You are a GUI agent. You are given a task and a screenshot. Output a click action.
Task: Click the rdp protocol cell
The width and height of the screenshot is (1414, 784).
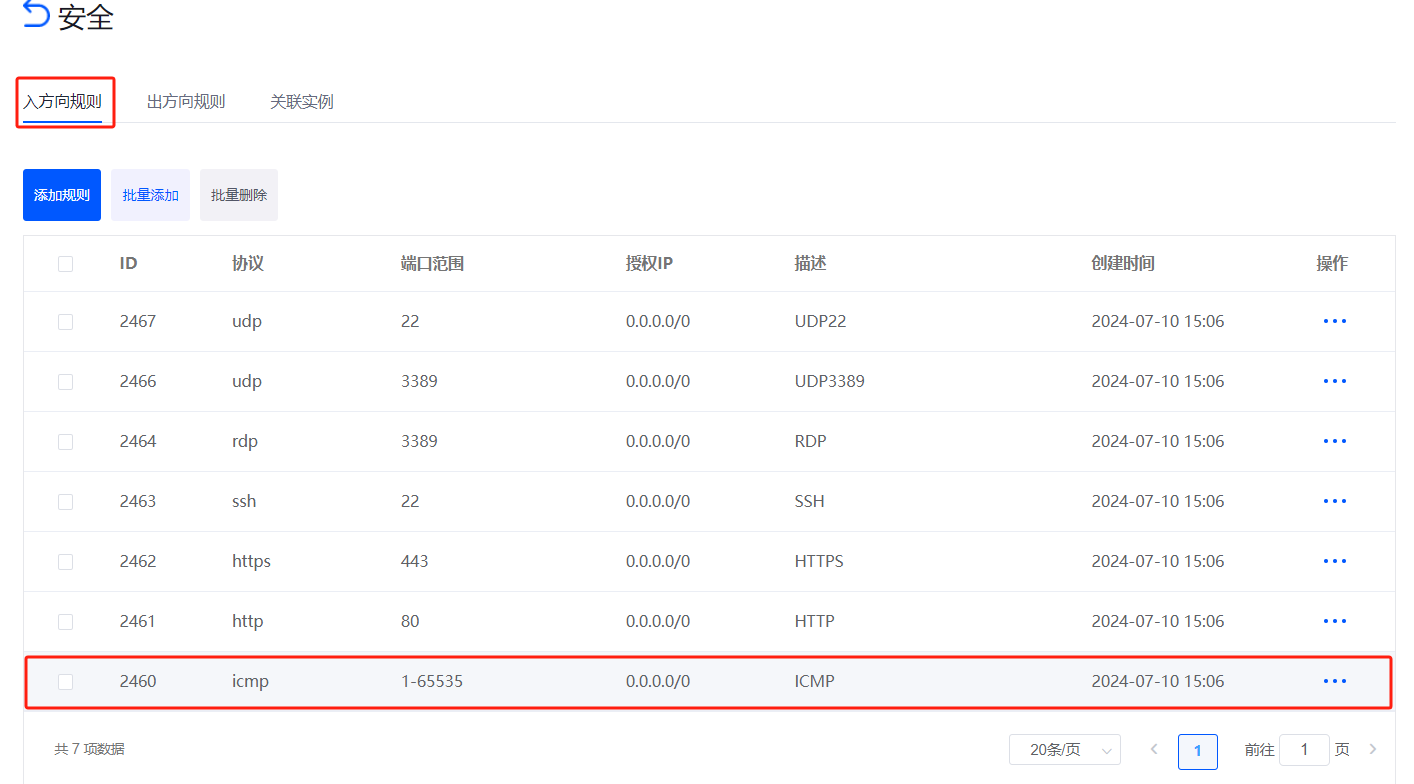pyautogui.click(x=245, y=441)
